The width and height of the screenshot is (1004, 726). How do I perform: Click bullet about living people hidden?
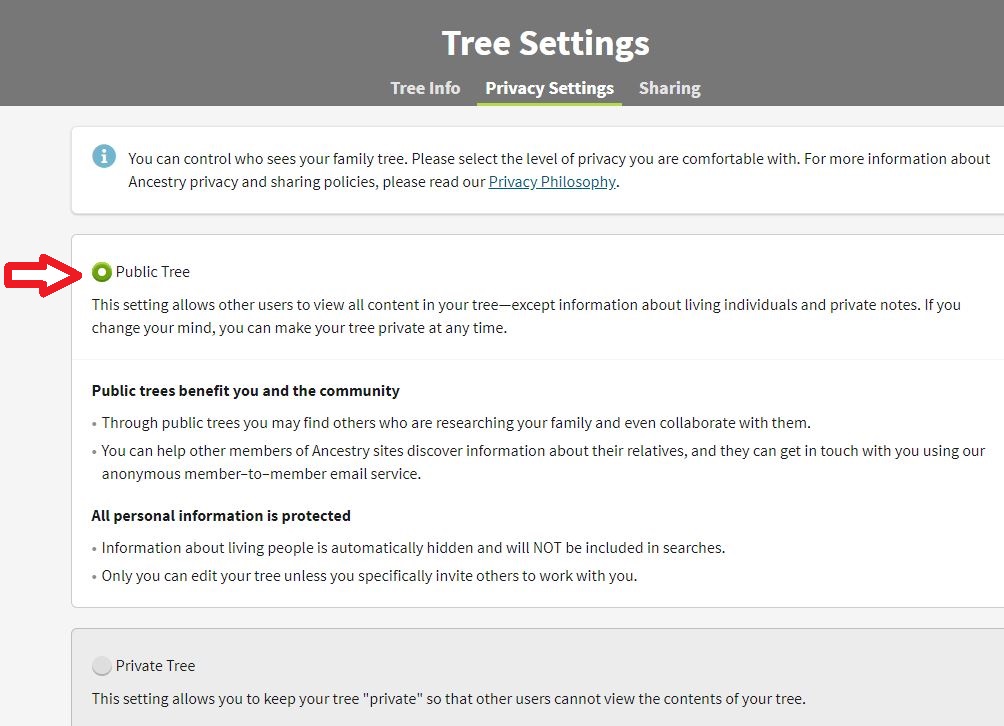pos(413,548)
